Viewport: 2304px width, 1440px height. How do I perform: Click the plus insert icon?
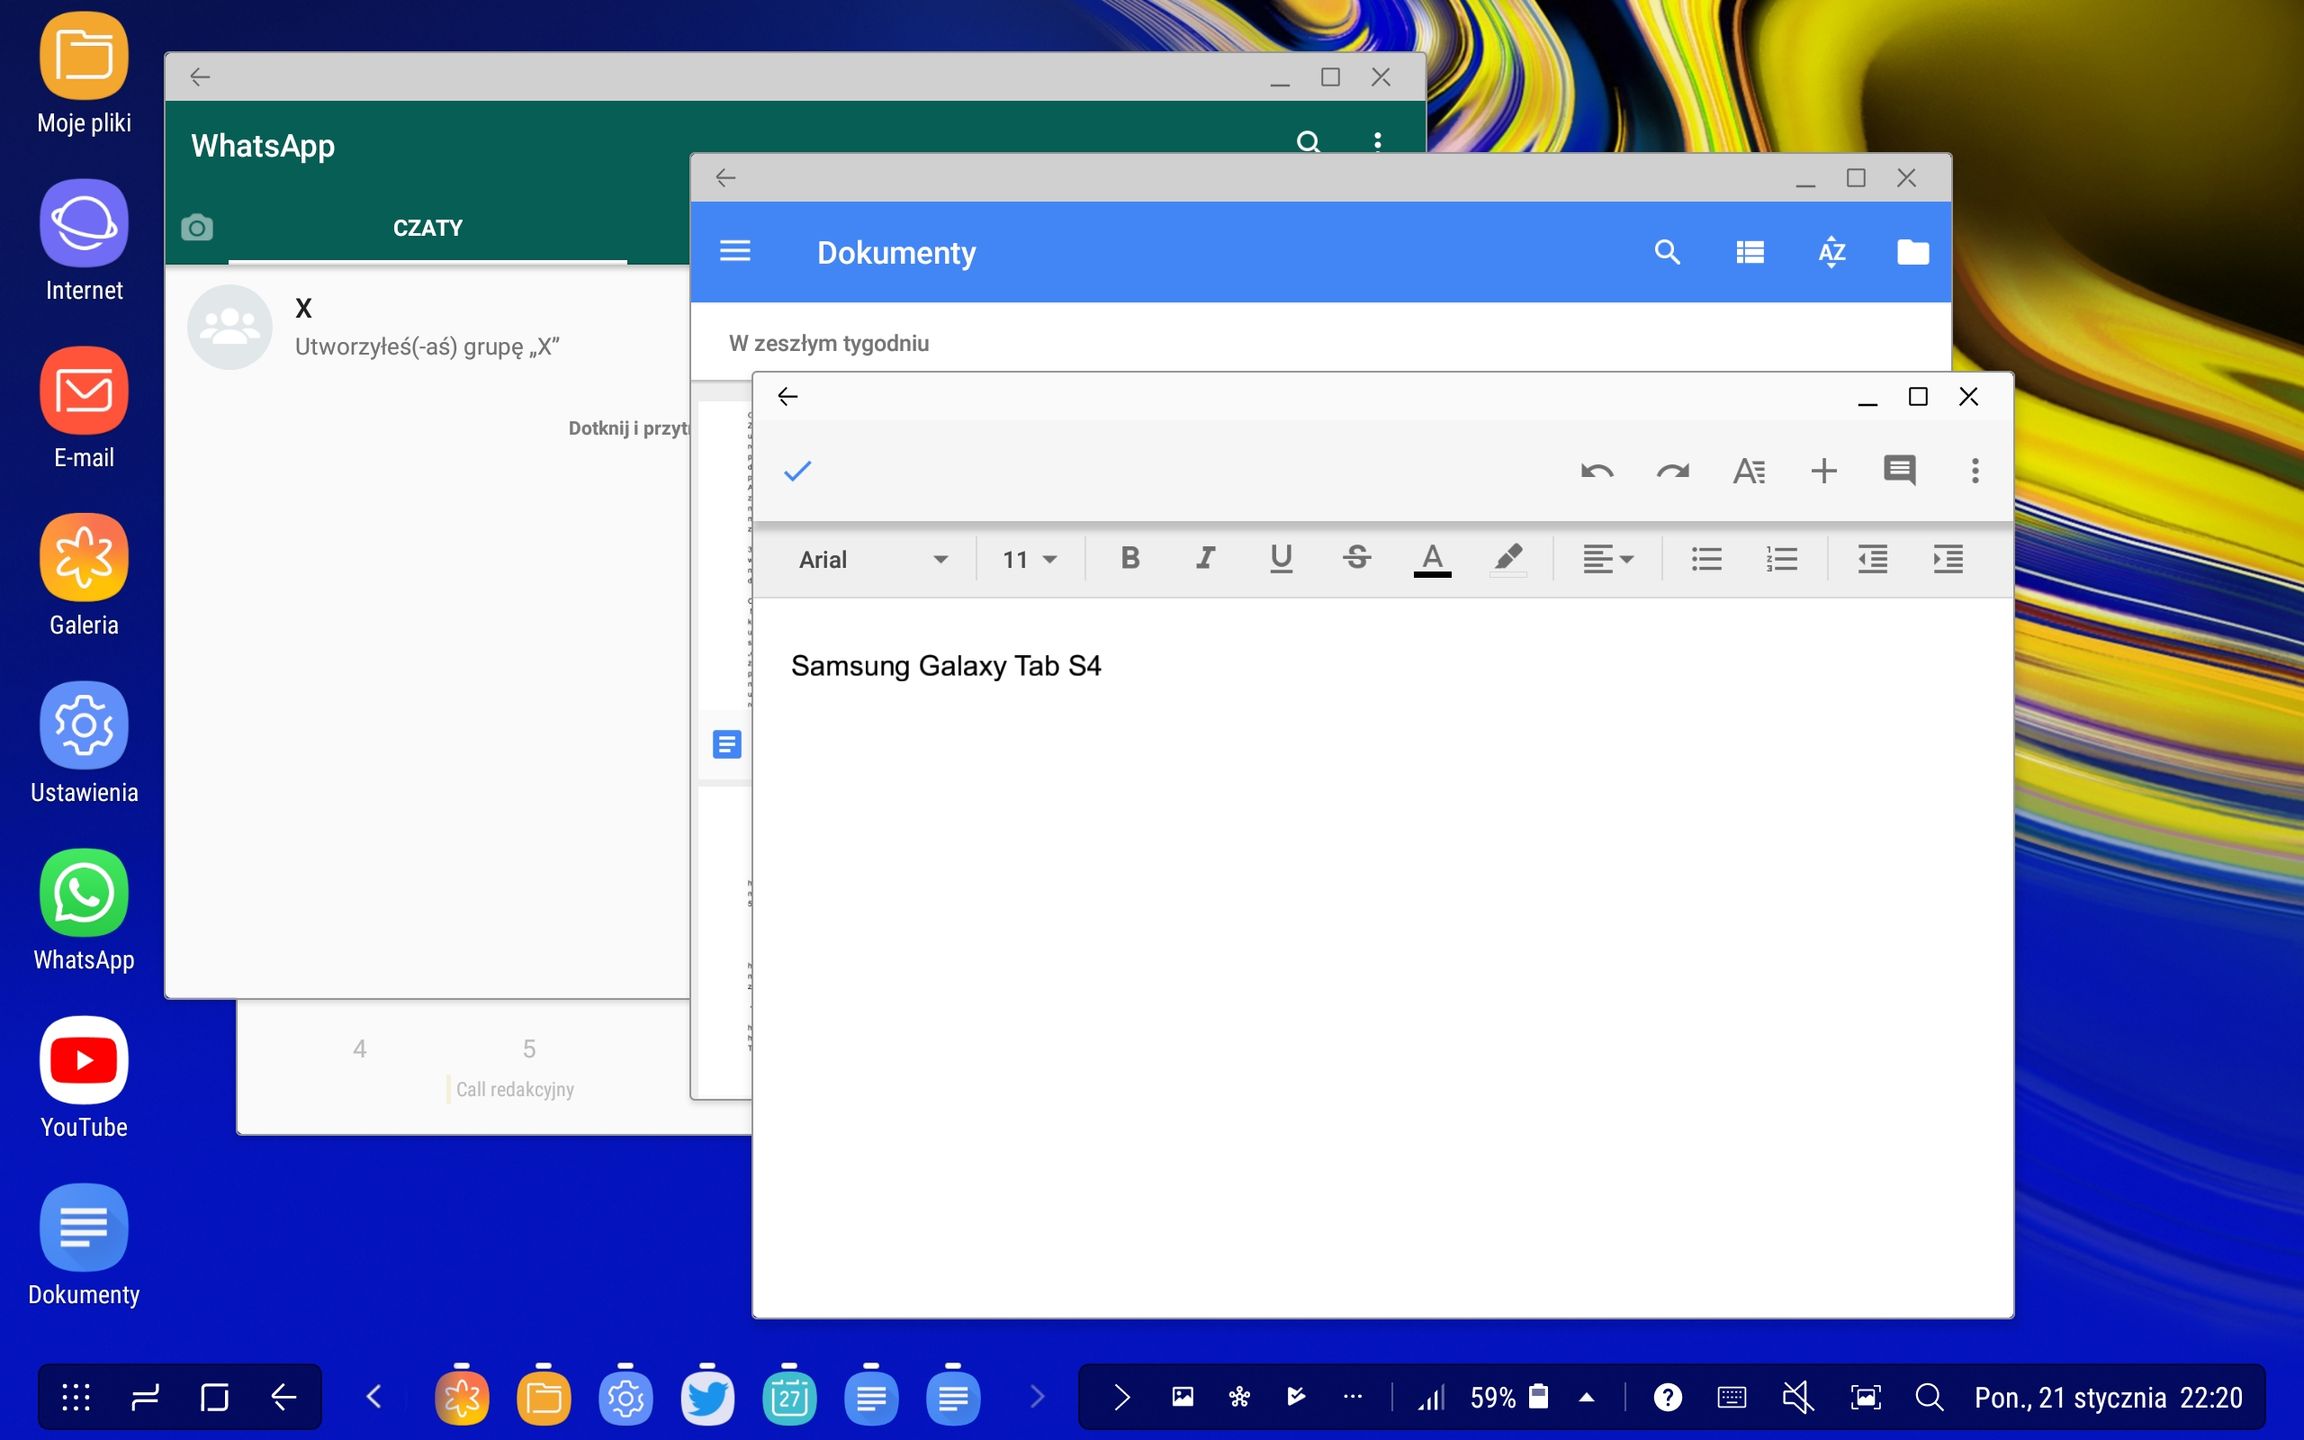[1824, 471]
